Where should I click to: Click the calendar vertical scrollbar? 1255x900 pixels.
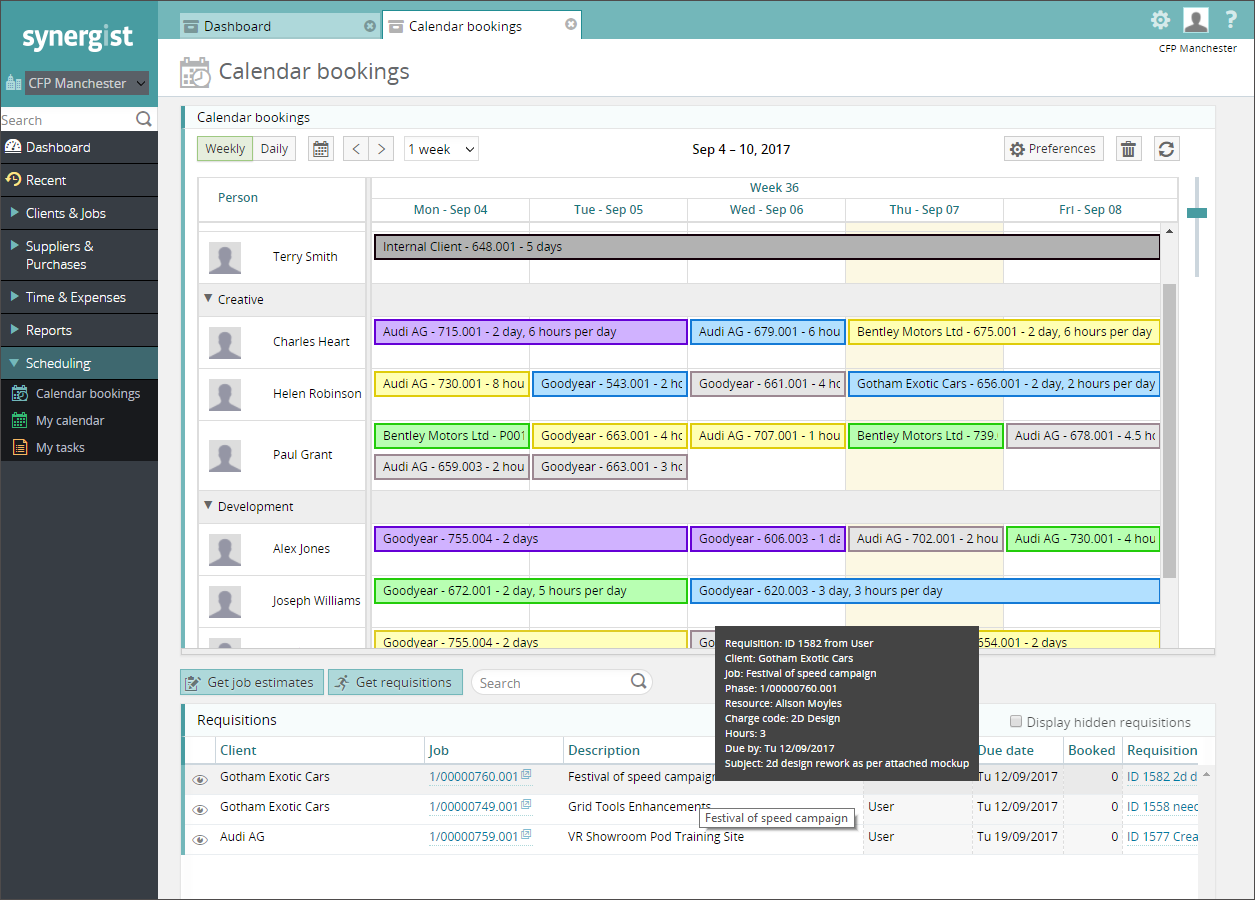(x=1169, y=430)
